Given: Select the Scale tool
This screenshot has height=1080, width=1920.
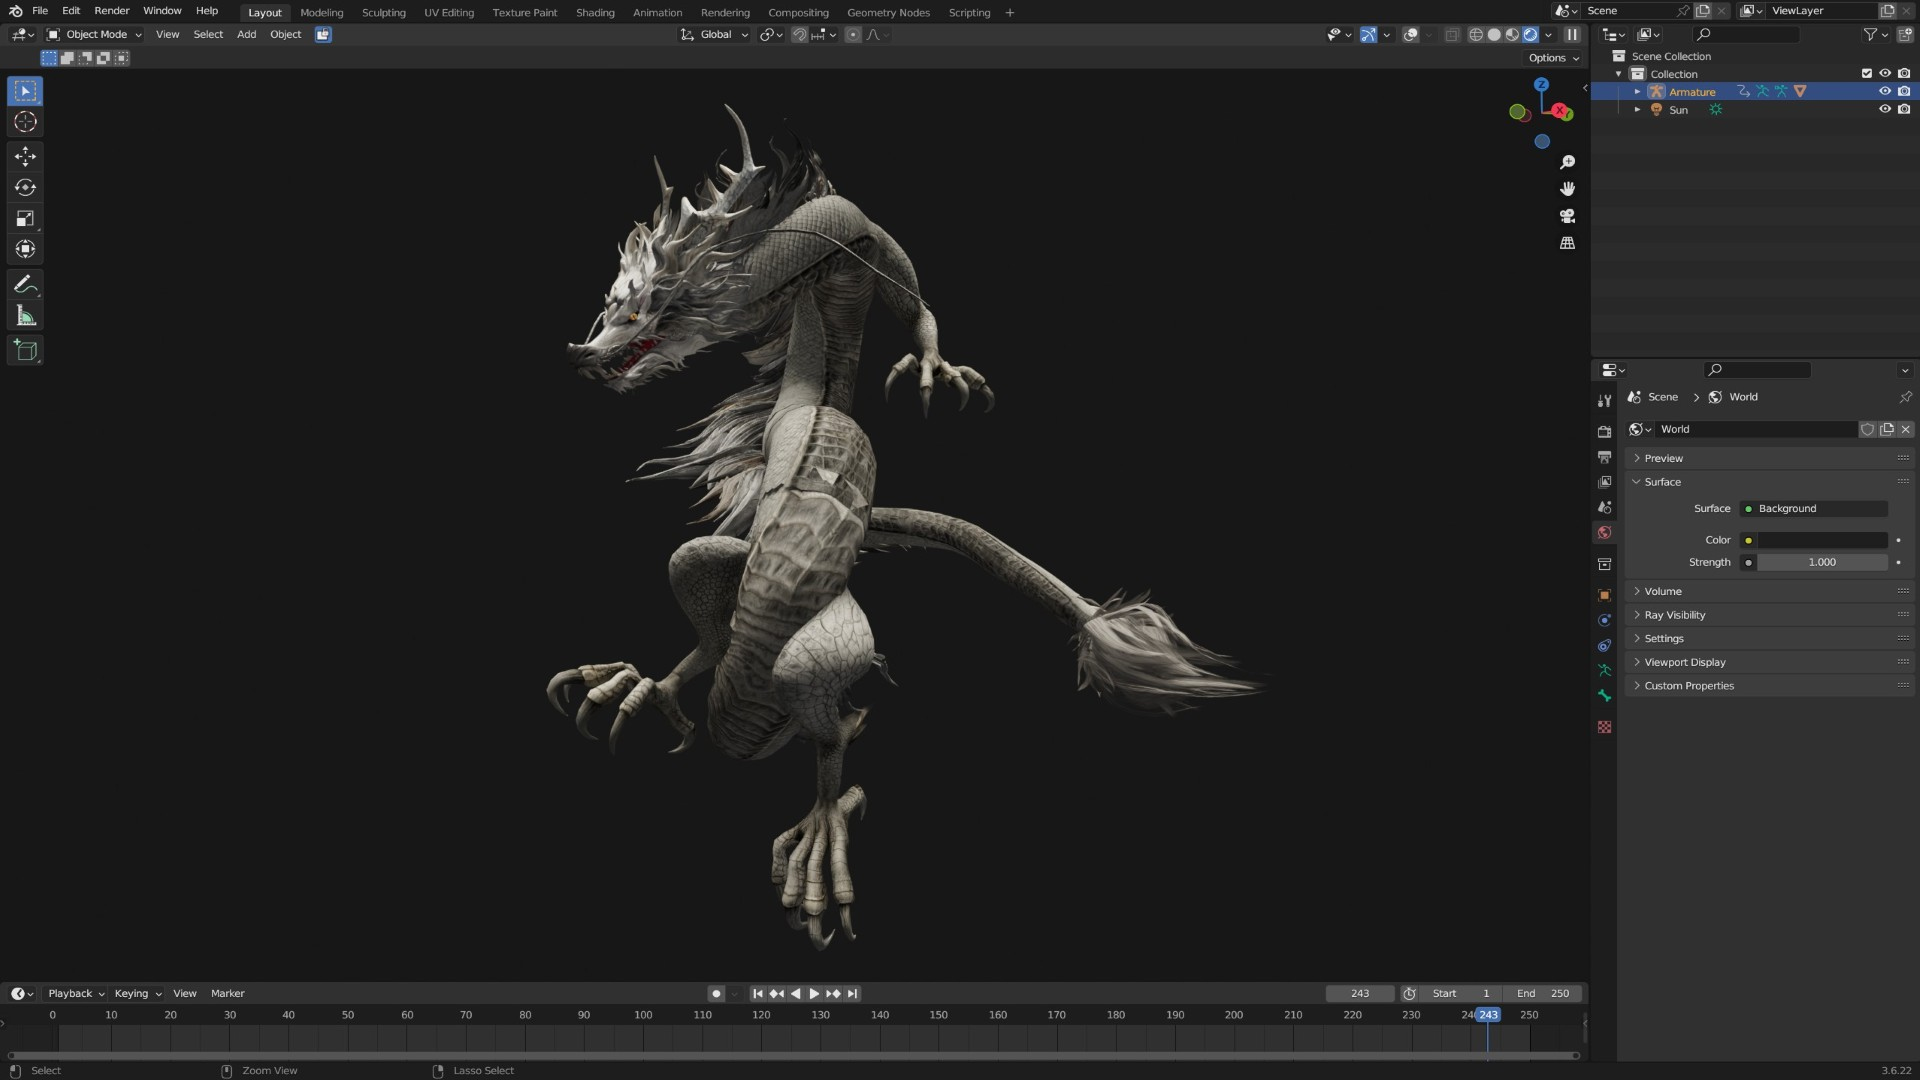Looking at the screenshot, I should tap(25, 218).
